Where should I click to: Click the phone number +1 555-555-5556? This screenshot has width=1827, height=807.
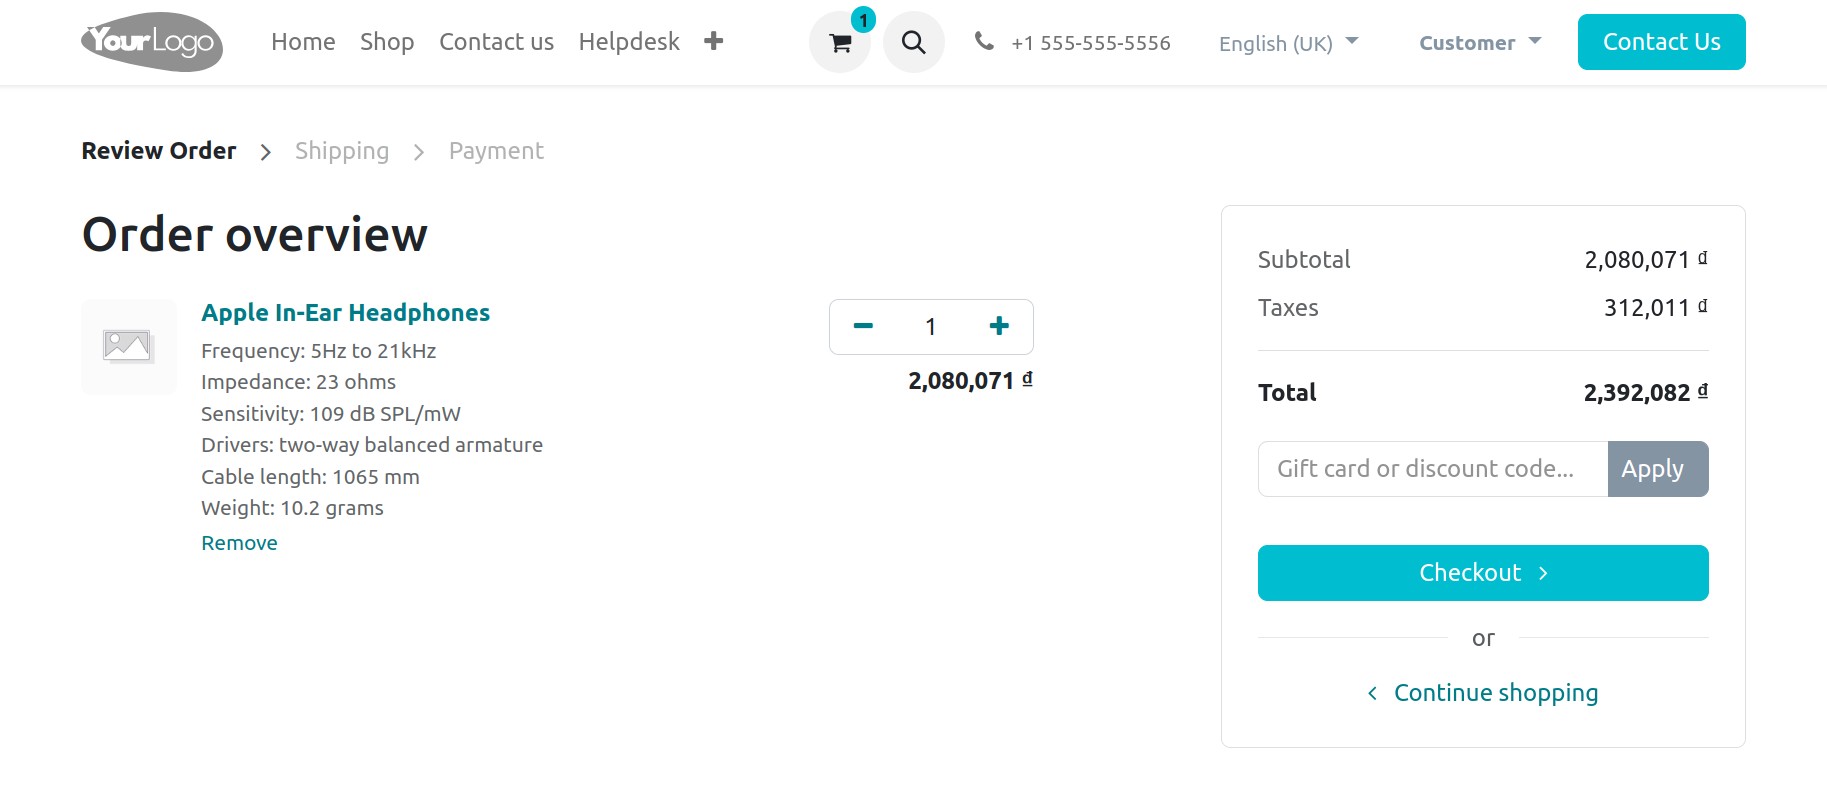click(x=1090, y=43)
